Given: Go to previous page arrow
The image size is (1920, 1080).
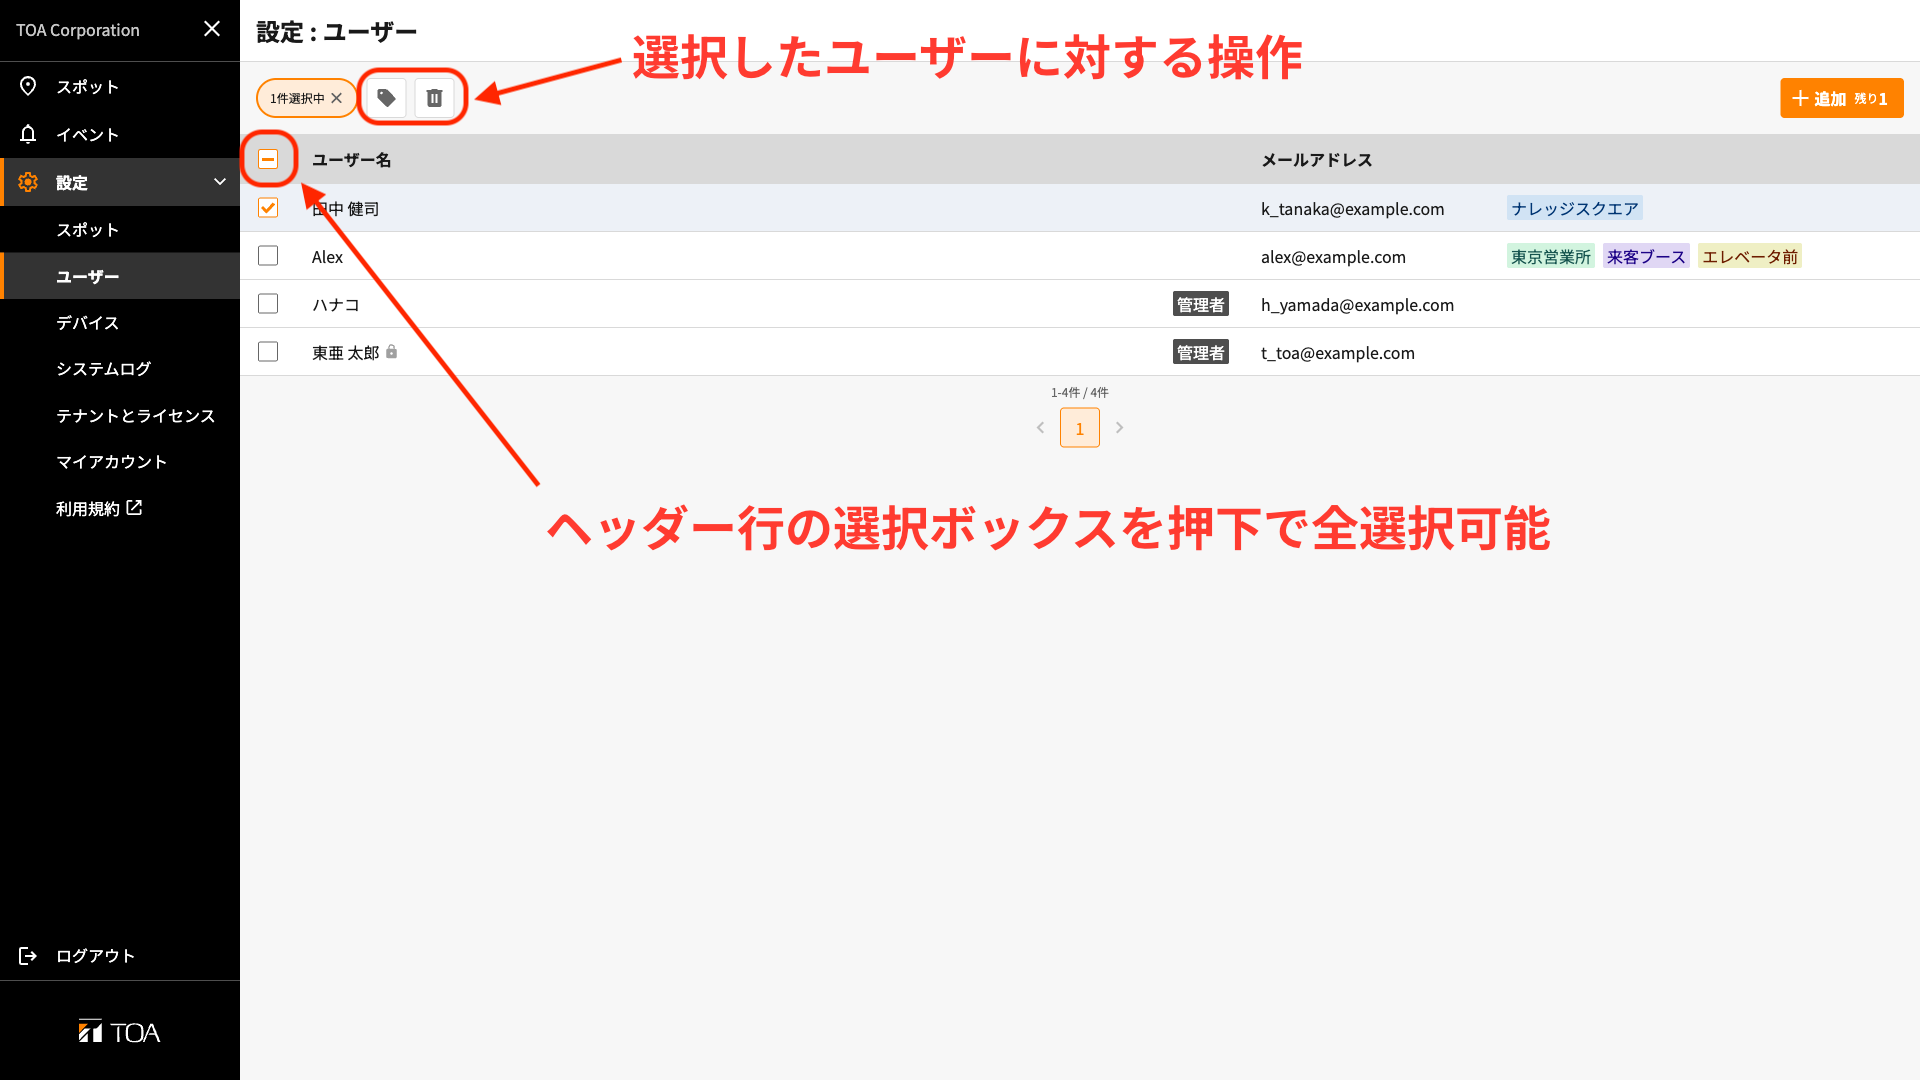Looking at the screenshot, I should (1040, 428).
